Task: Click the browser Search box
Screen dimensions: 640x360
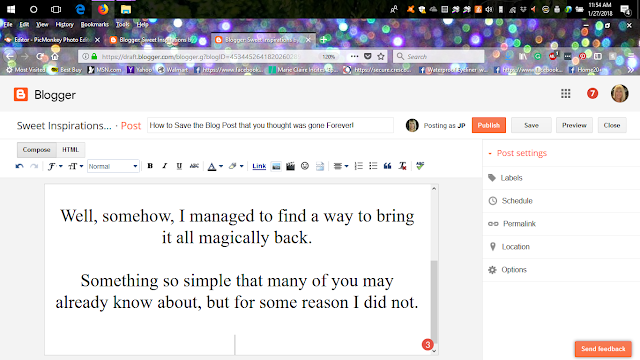Action: [439, 56]
